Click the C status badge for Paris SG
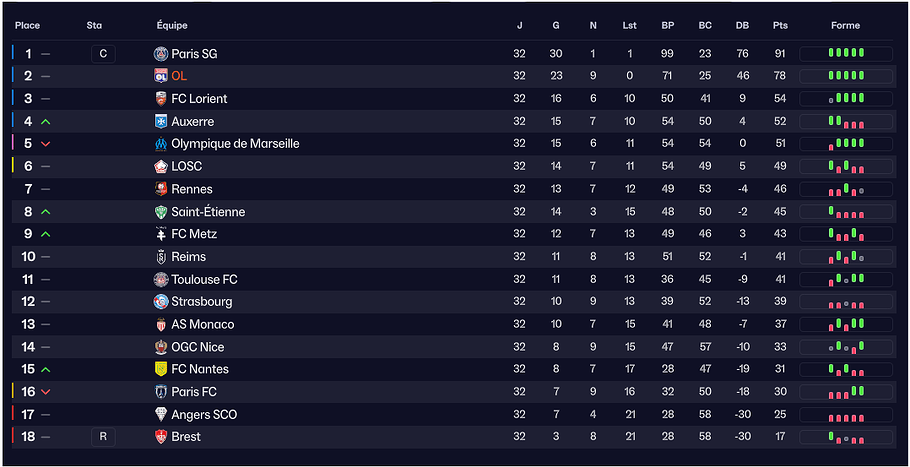Viewport: 910px width, 467px height. tap(103, 54)
